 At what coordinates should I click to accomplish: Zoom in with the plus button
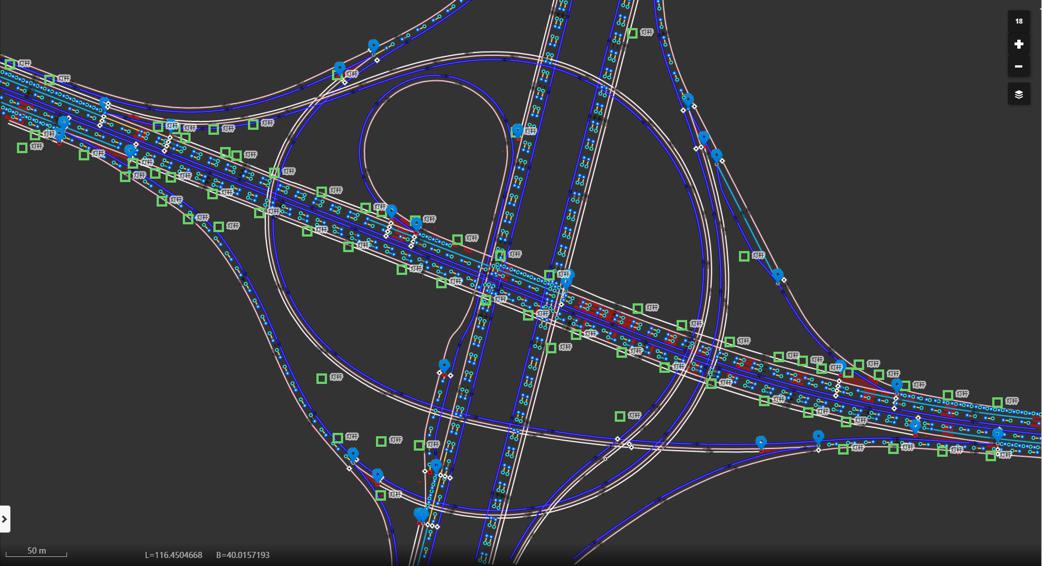click(1018, 44)
